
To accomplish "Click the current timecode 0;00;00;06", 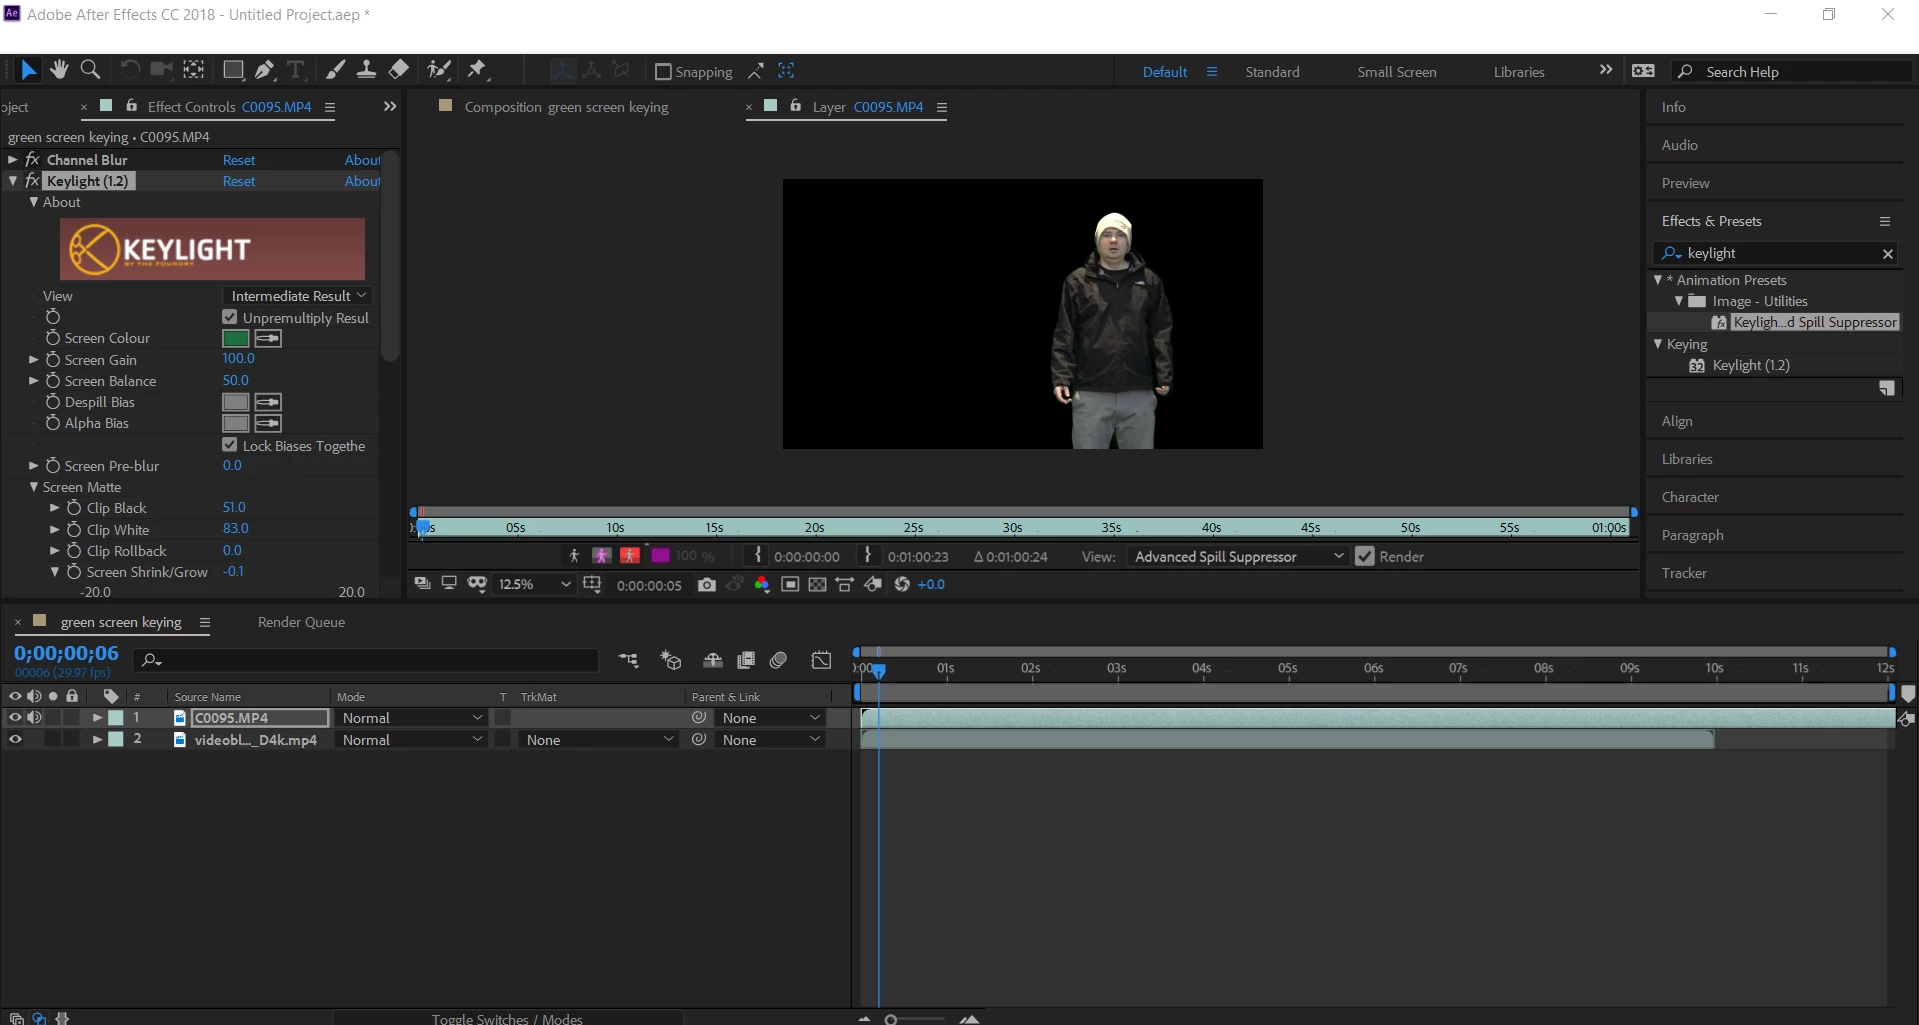I will tap(66, 653).
